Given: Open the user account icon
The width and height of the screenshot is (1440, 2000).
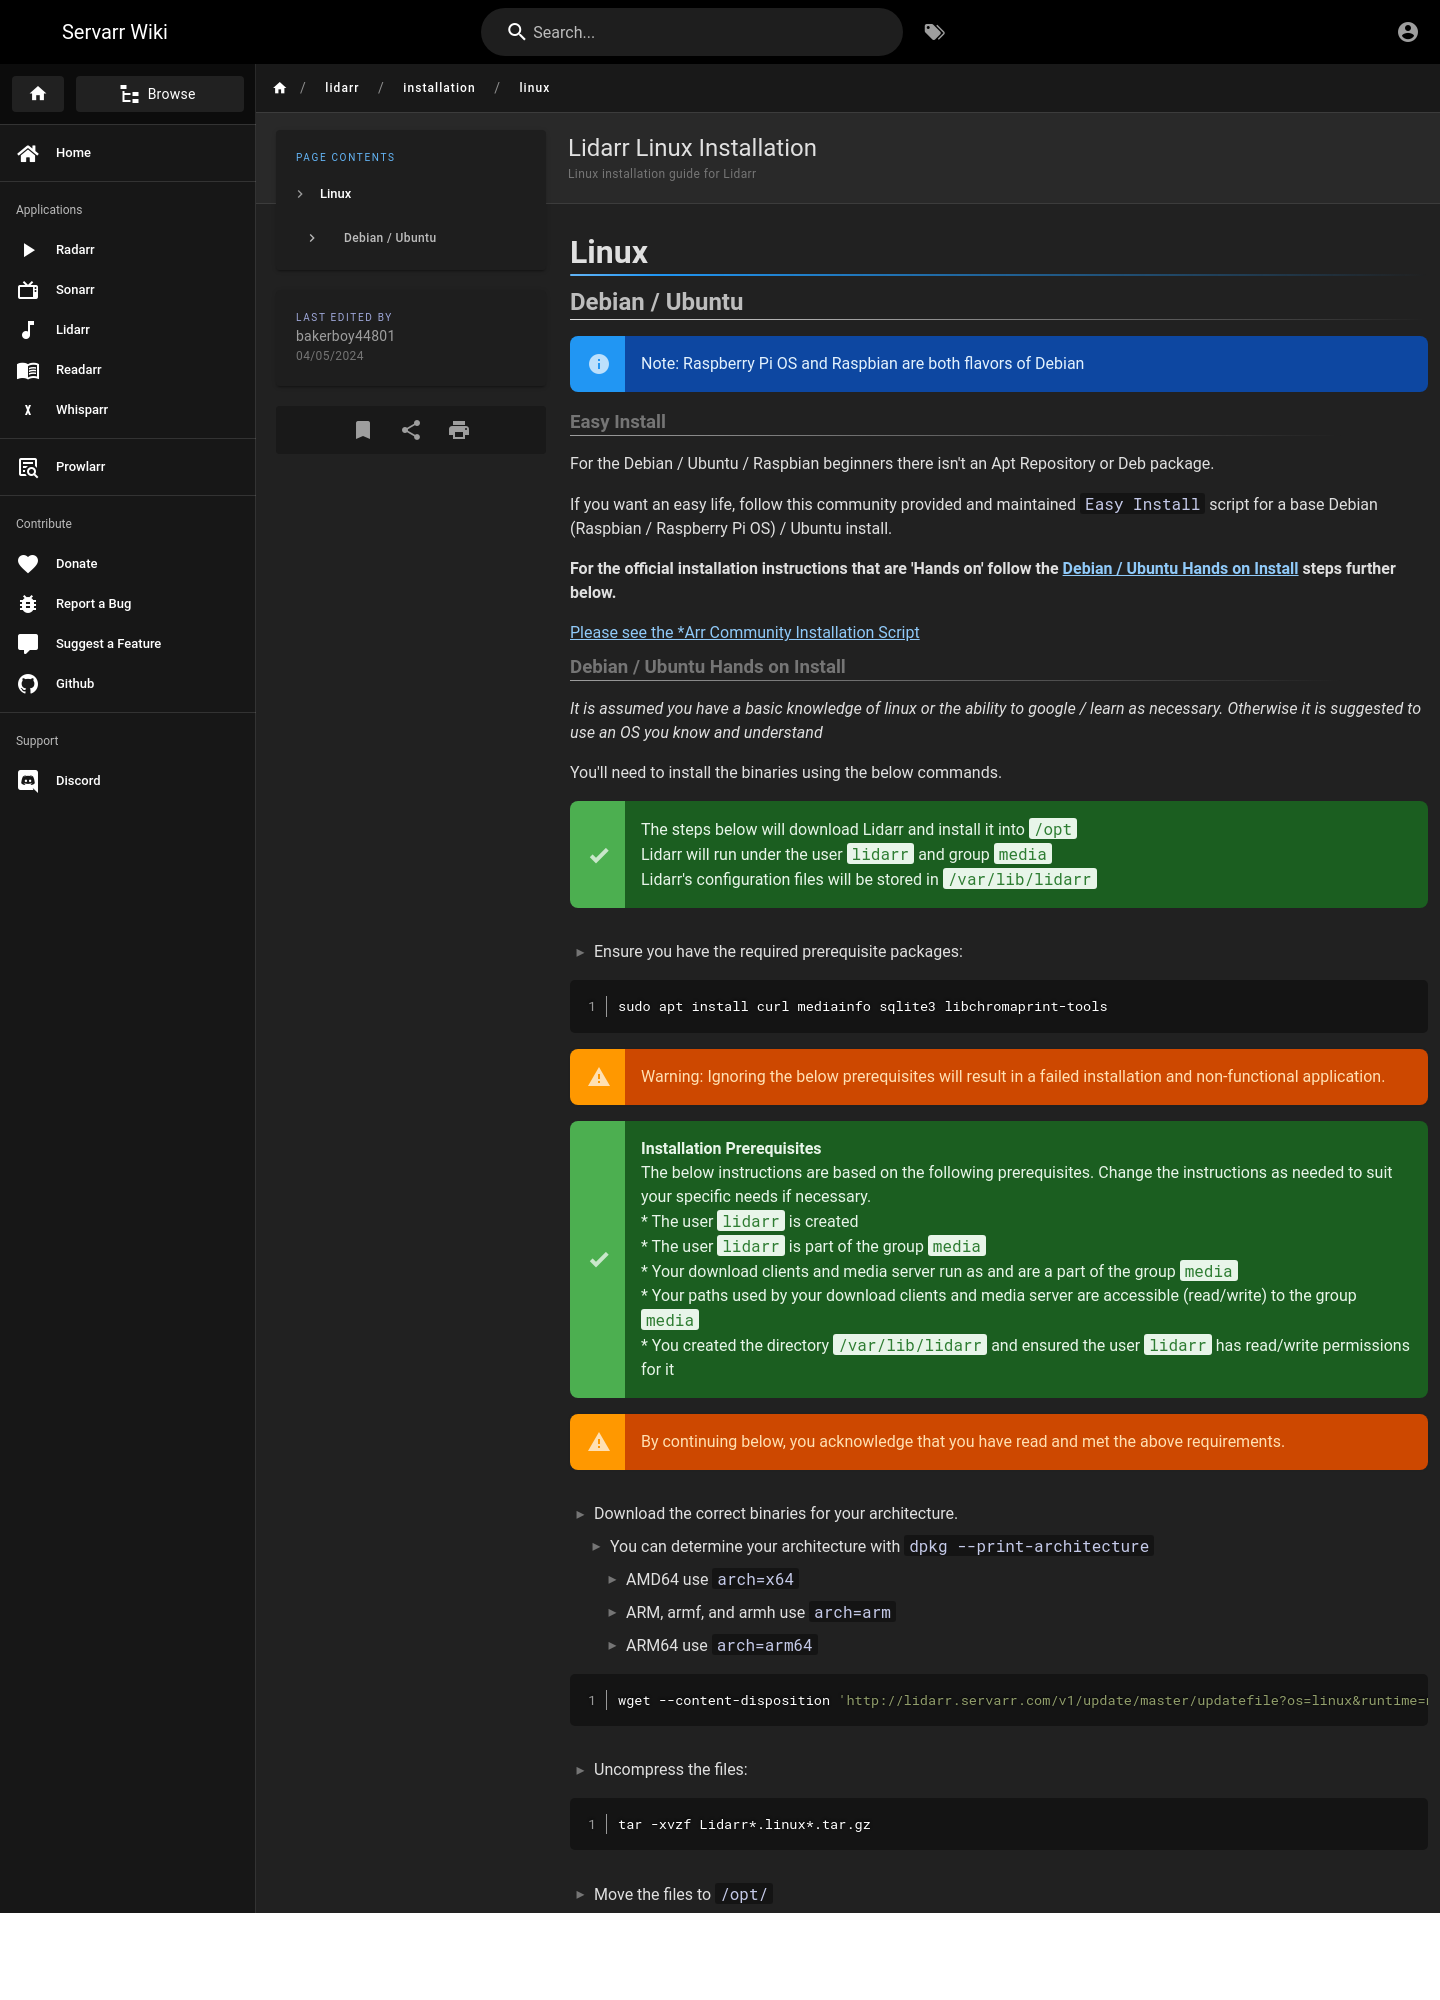Looking at the screenshot, I should pos(1407,32).
